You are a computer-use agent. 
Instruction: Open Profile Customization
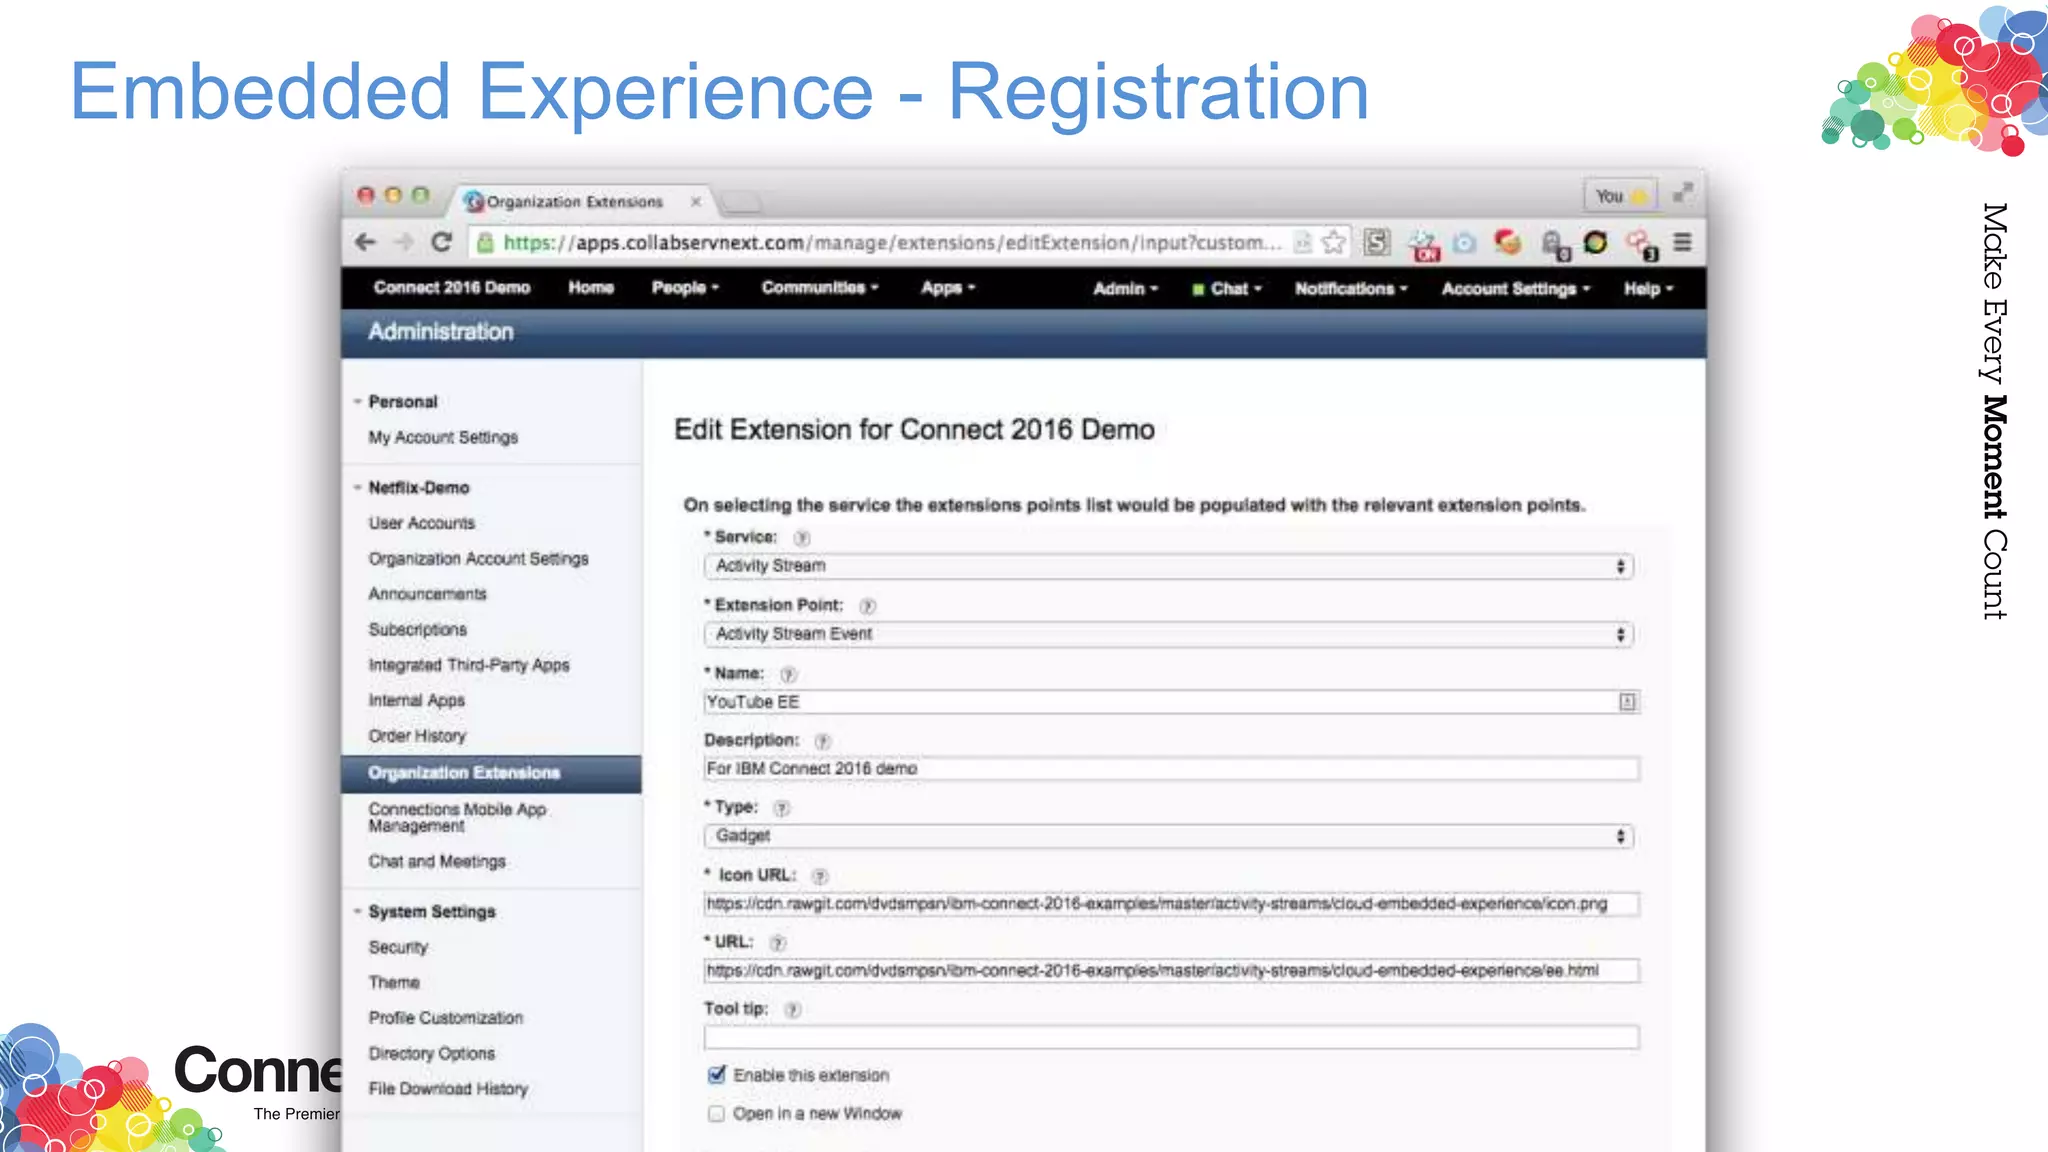445,1018
